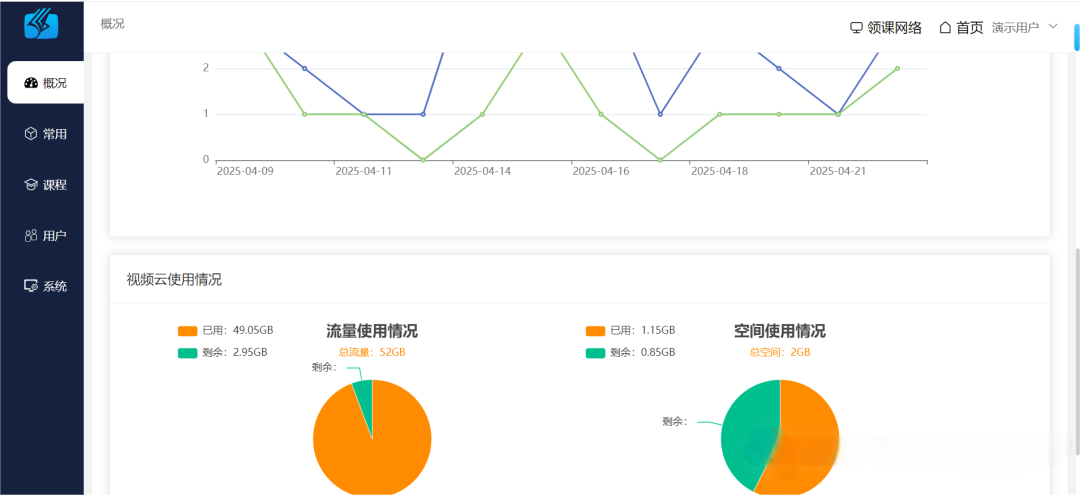Click 总流量：52GB subtitle
This screenshot has width=1080, height=495.
372,352
